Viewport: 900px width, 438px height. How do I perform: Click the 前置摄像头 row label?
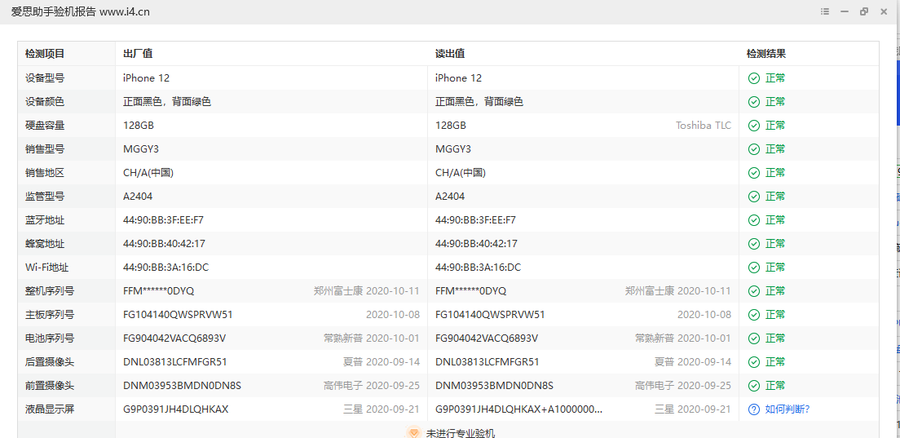click(49, 386)
